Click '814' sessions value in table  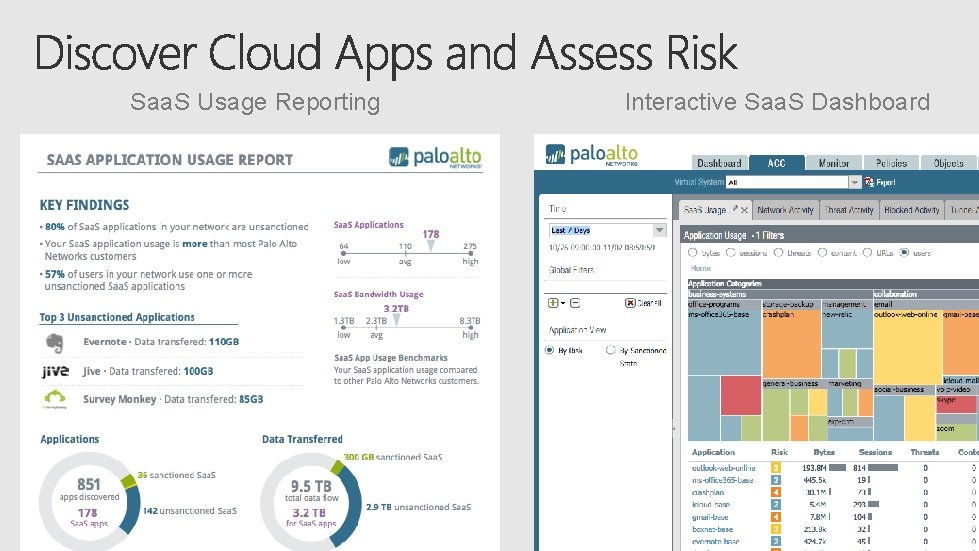coord(859,468)
